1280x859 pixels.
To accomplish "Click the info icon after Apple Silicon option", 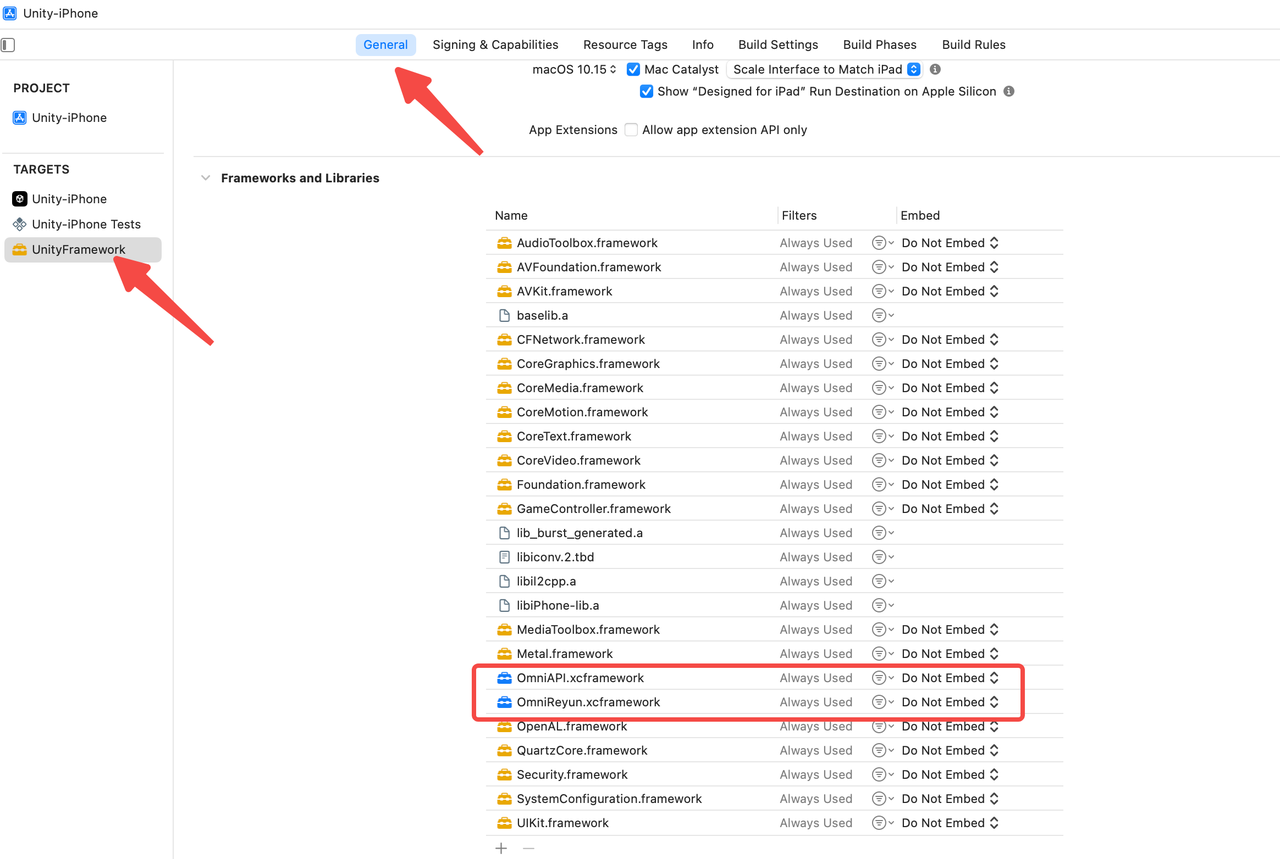I will [x=1009, y=91].
